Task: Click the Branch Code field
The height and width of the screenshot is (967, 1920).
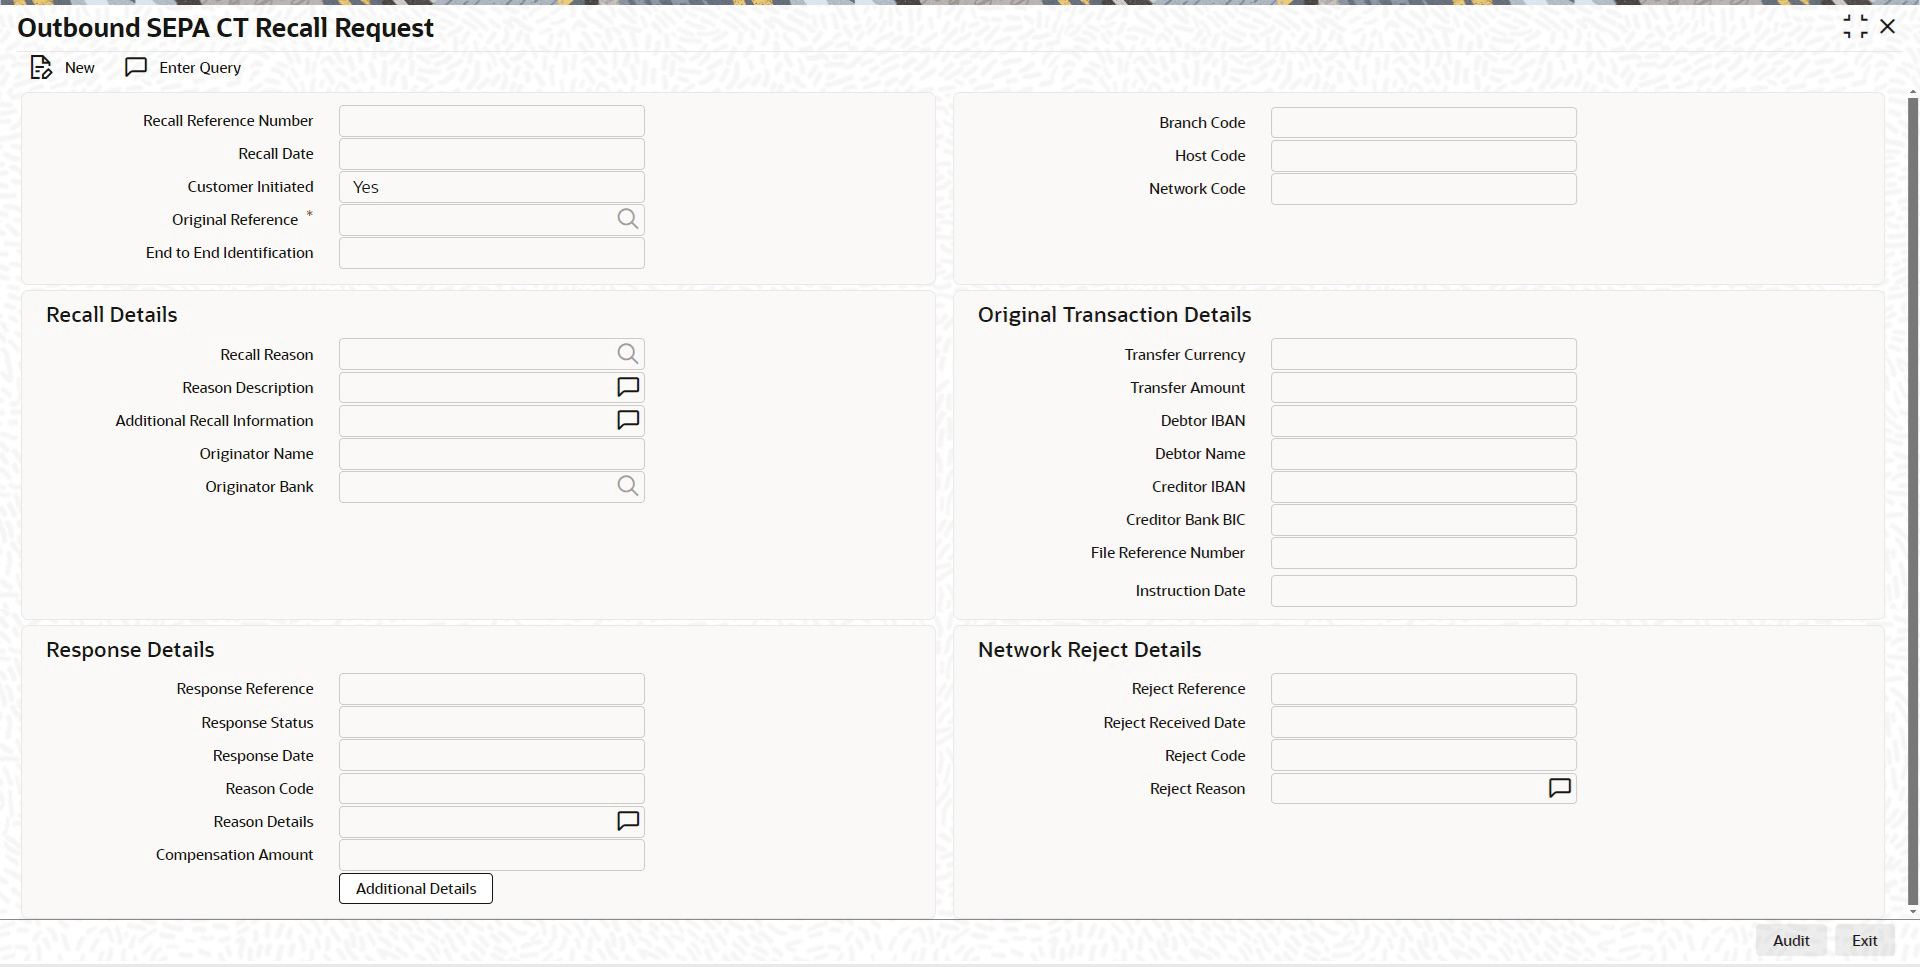Action: [1424, 123]
